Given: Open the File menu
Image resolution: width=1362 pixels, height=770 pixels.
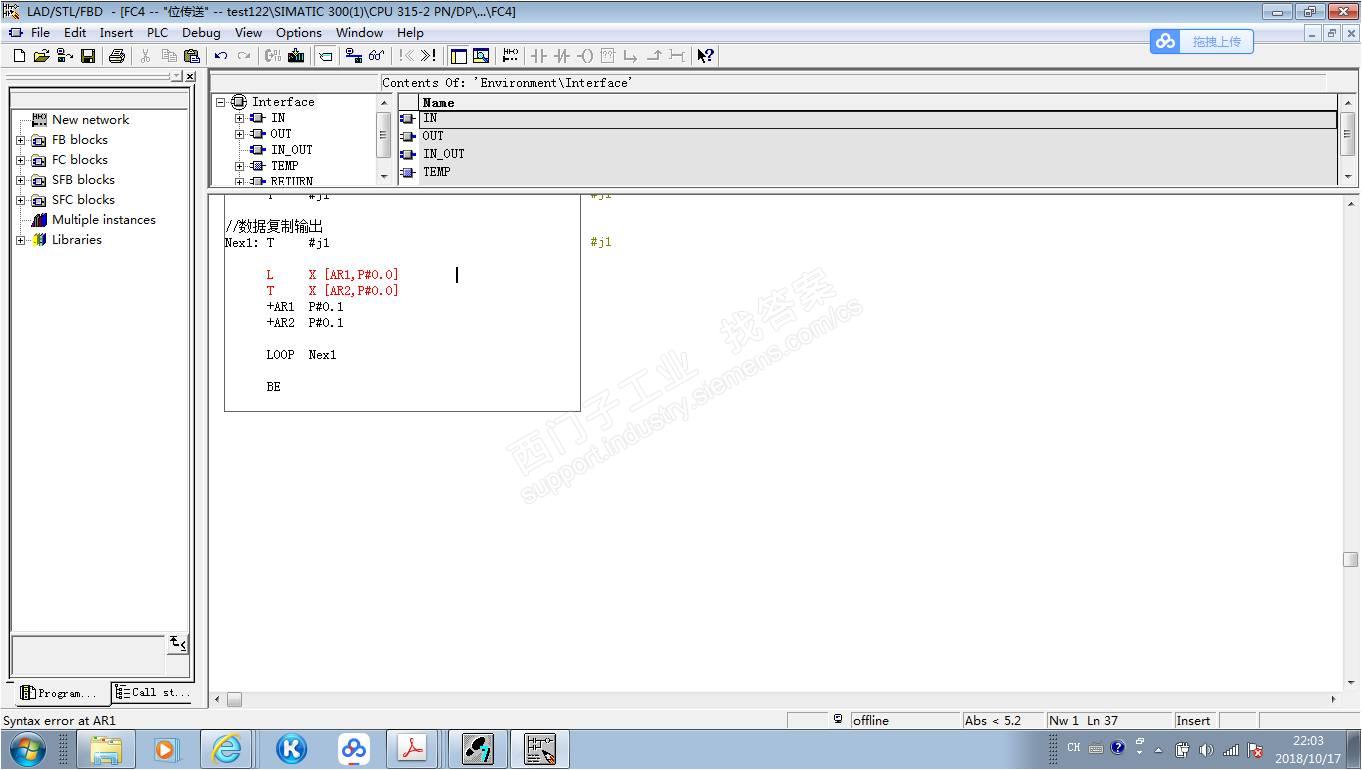Looking at the screenshot, I should [x=40, y=33].
